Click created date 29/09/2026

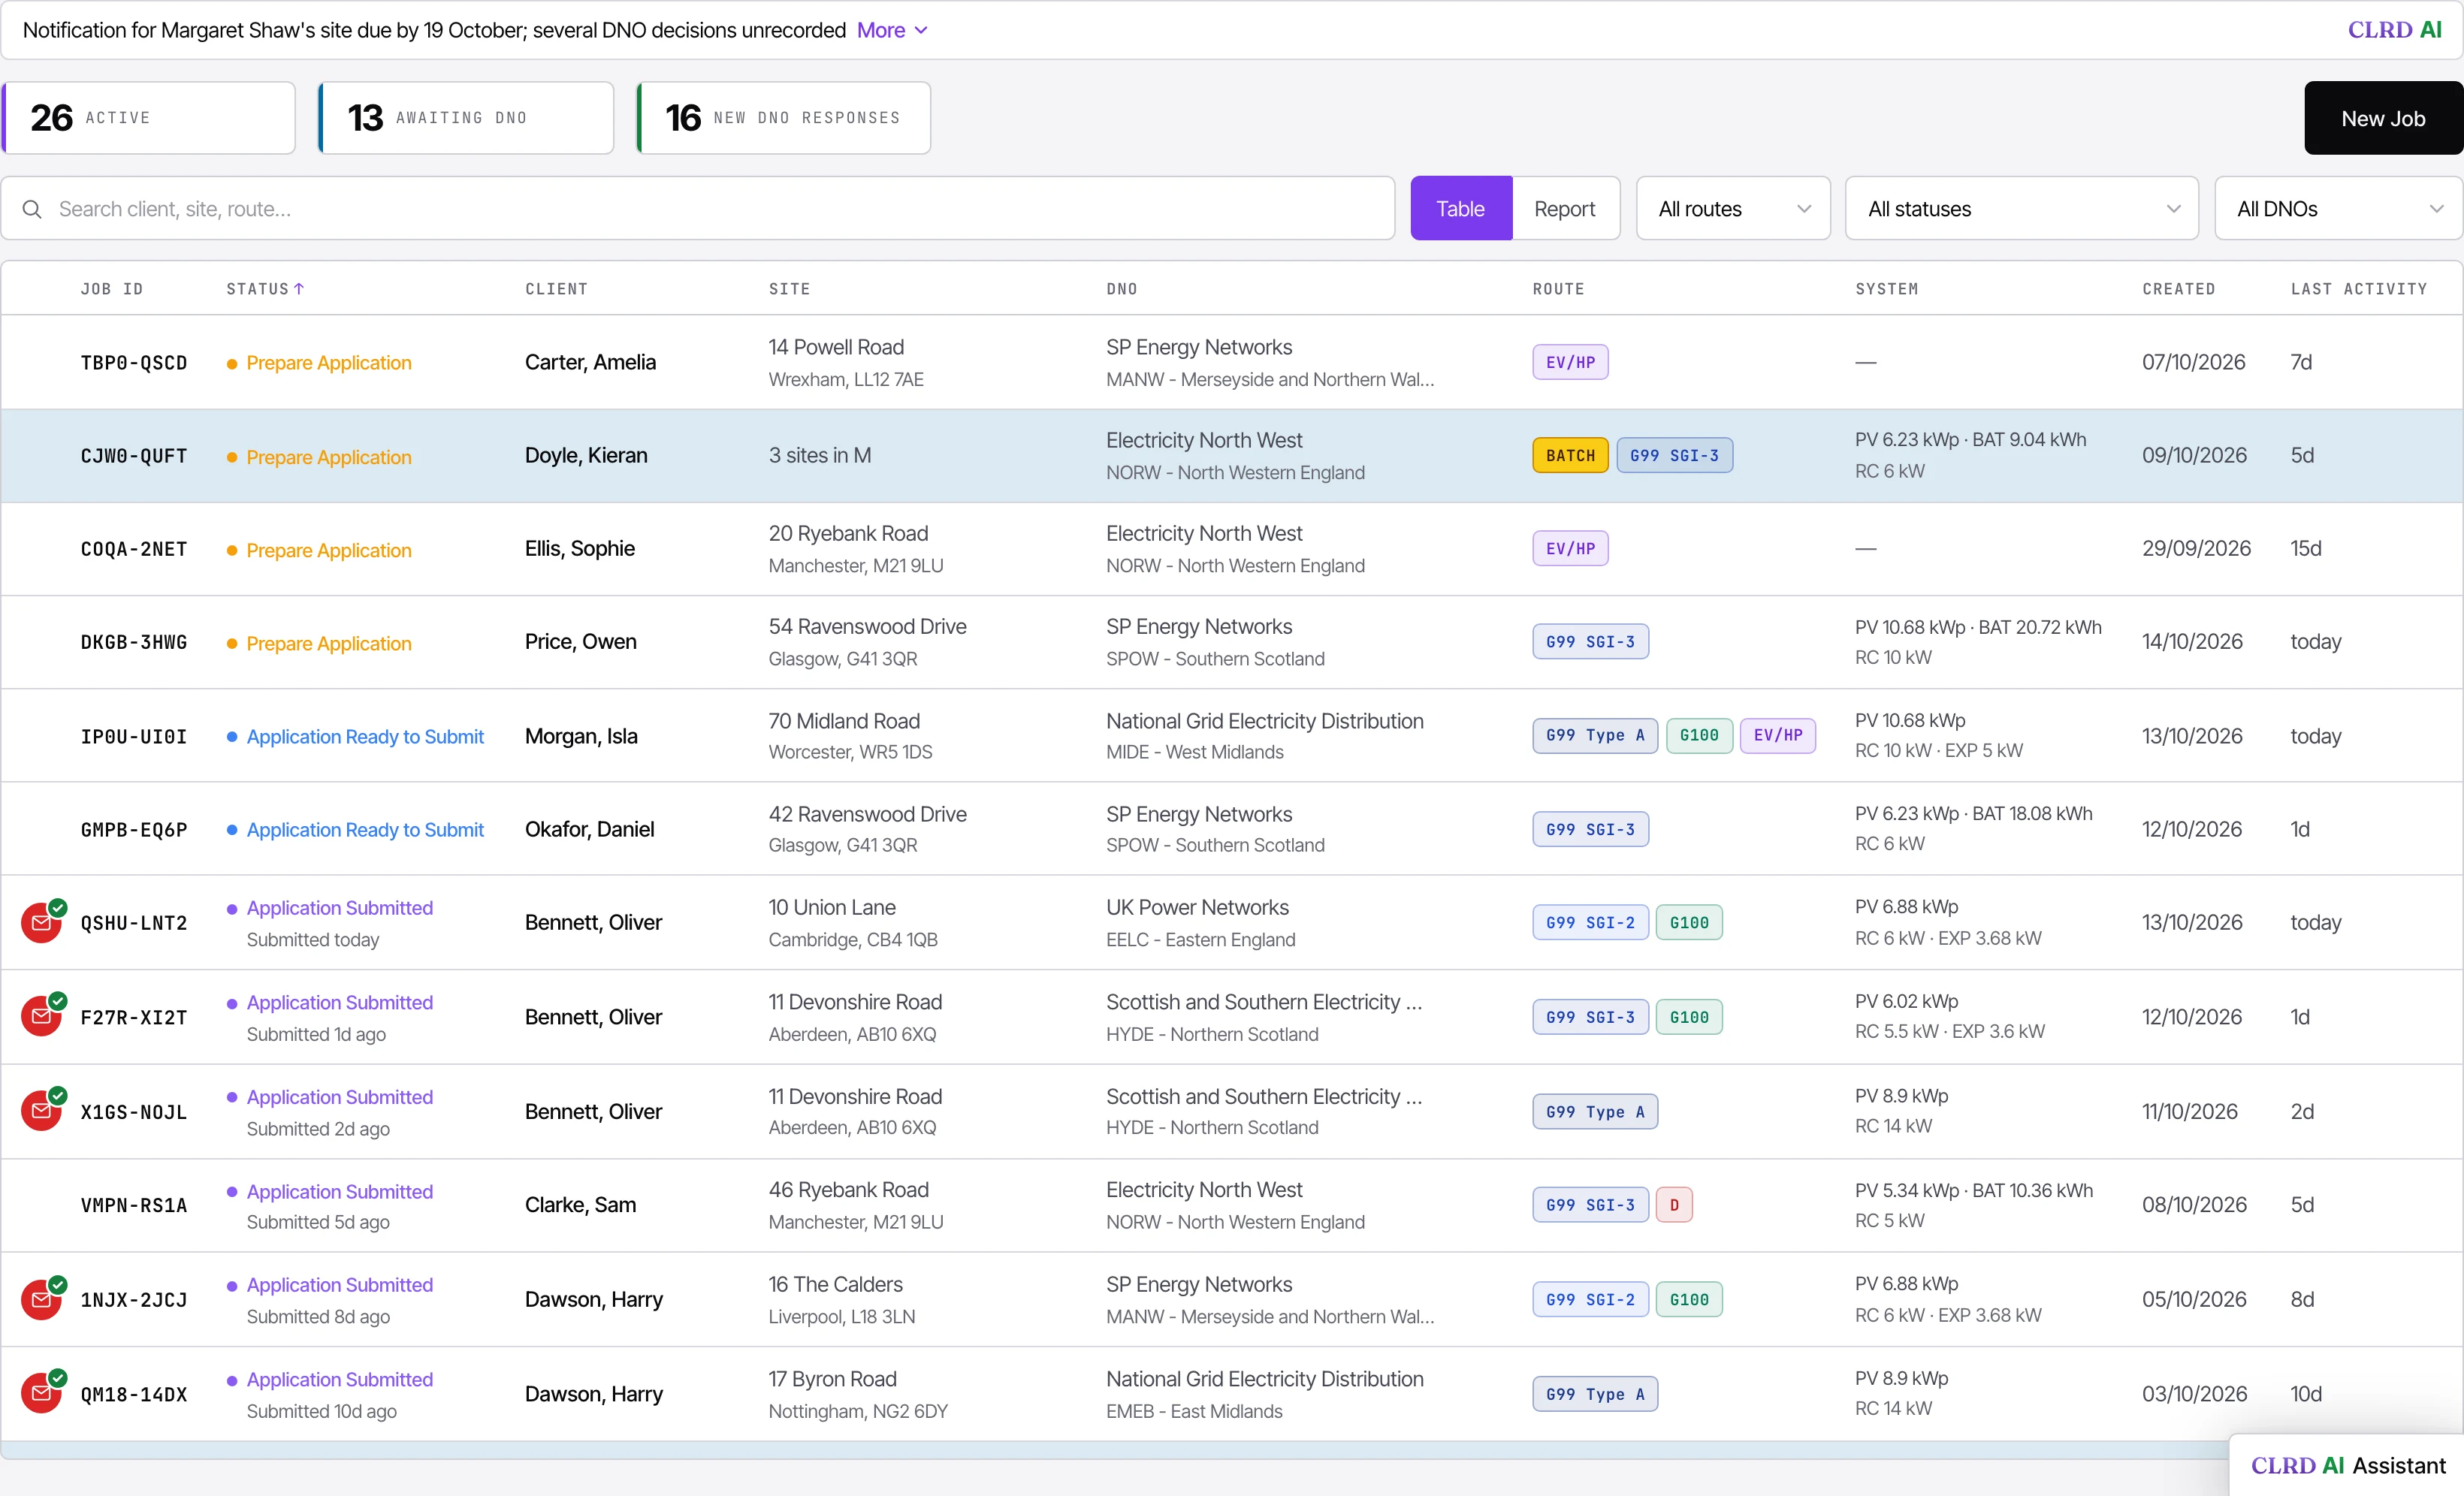[2196, 548]
